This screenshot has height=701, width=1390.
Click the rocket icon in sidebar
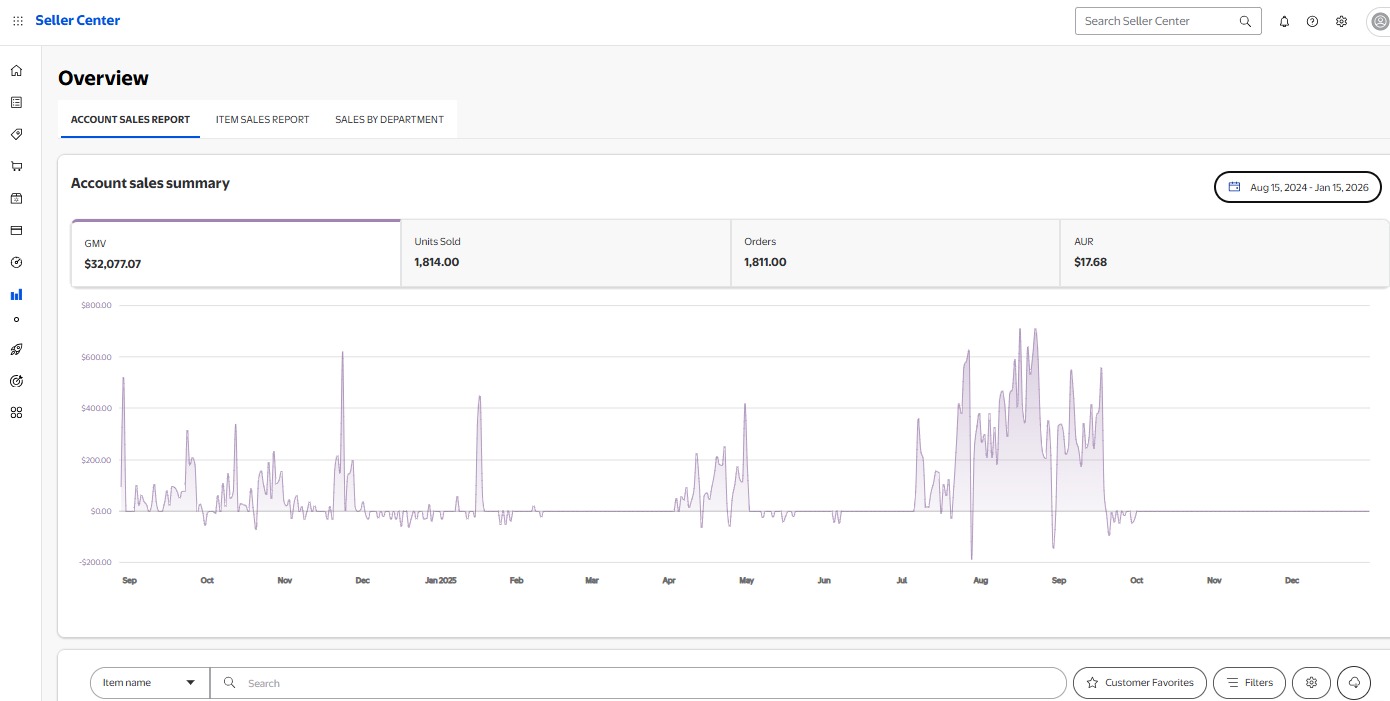tap(16, 349)
